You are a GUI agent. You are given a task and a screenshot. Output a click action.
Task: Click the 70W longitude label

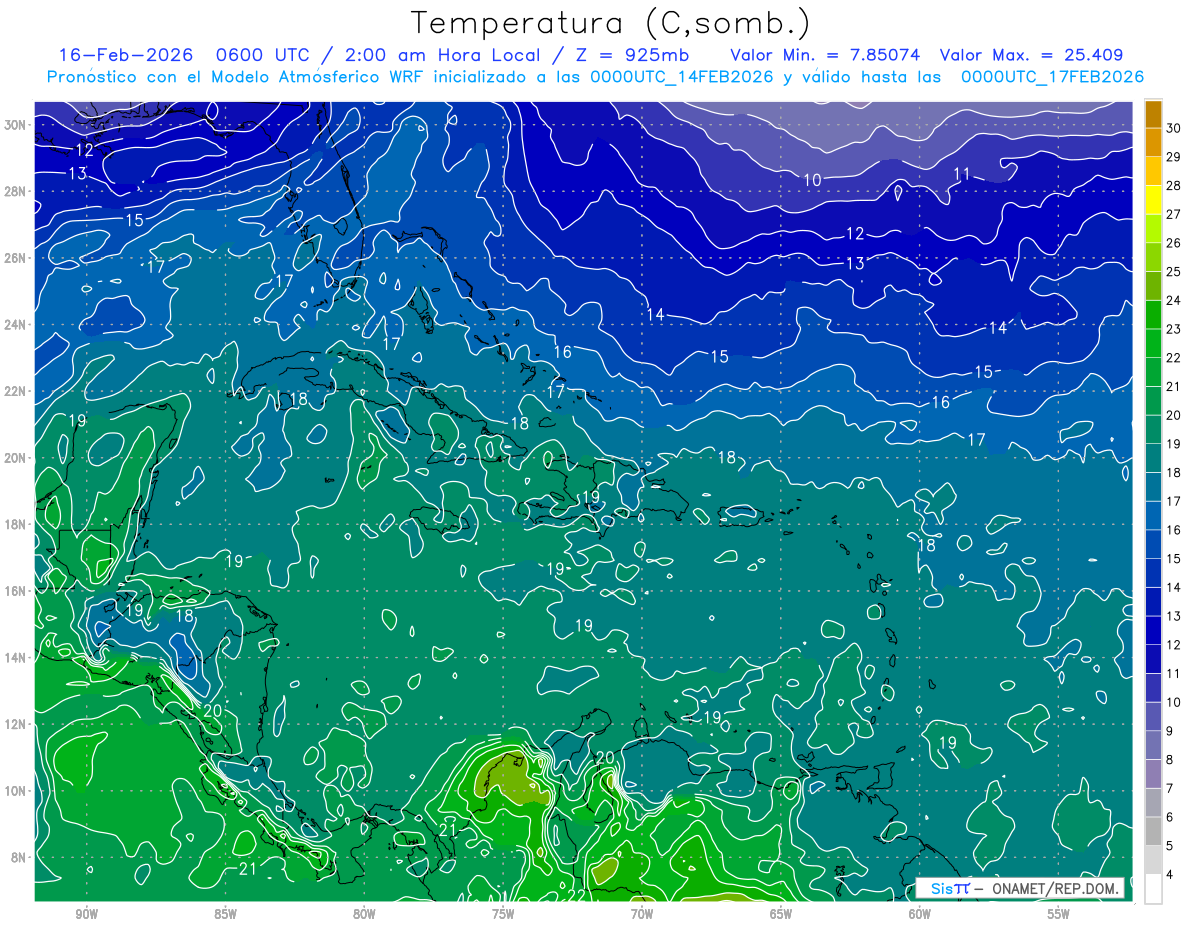click(642, 914)
